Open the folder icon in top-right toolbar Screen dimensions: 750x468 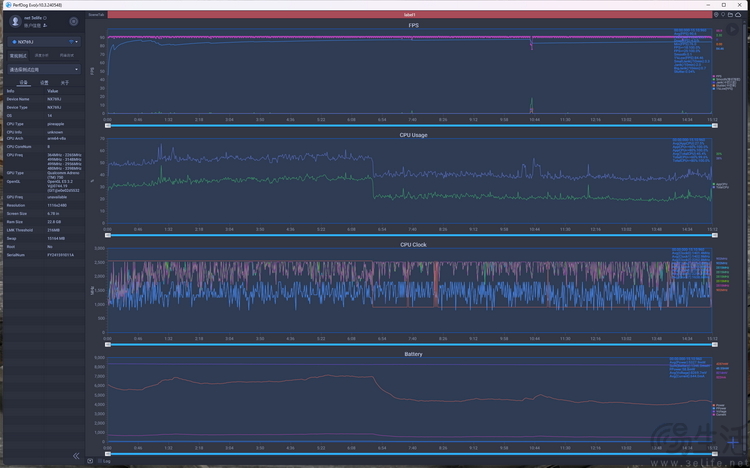[x=730, y=15]
